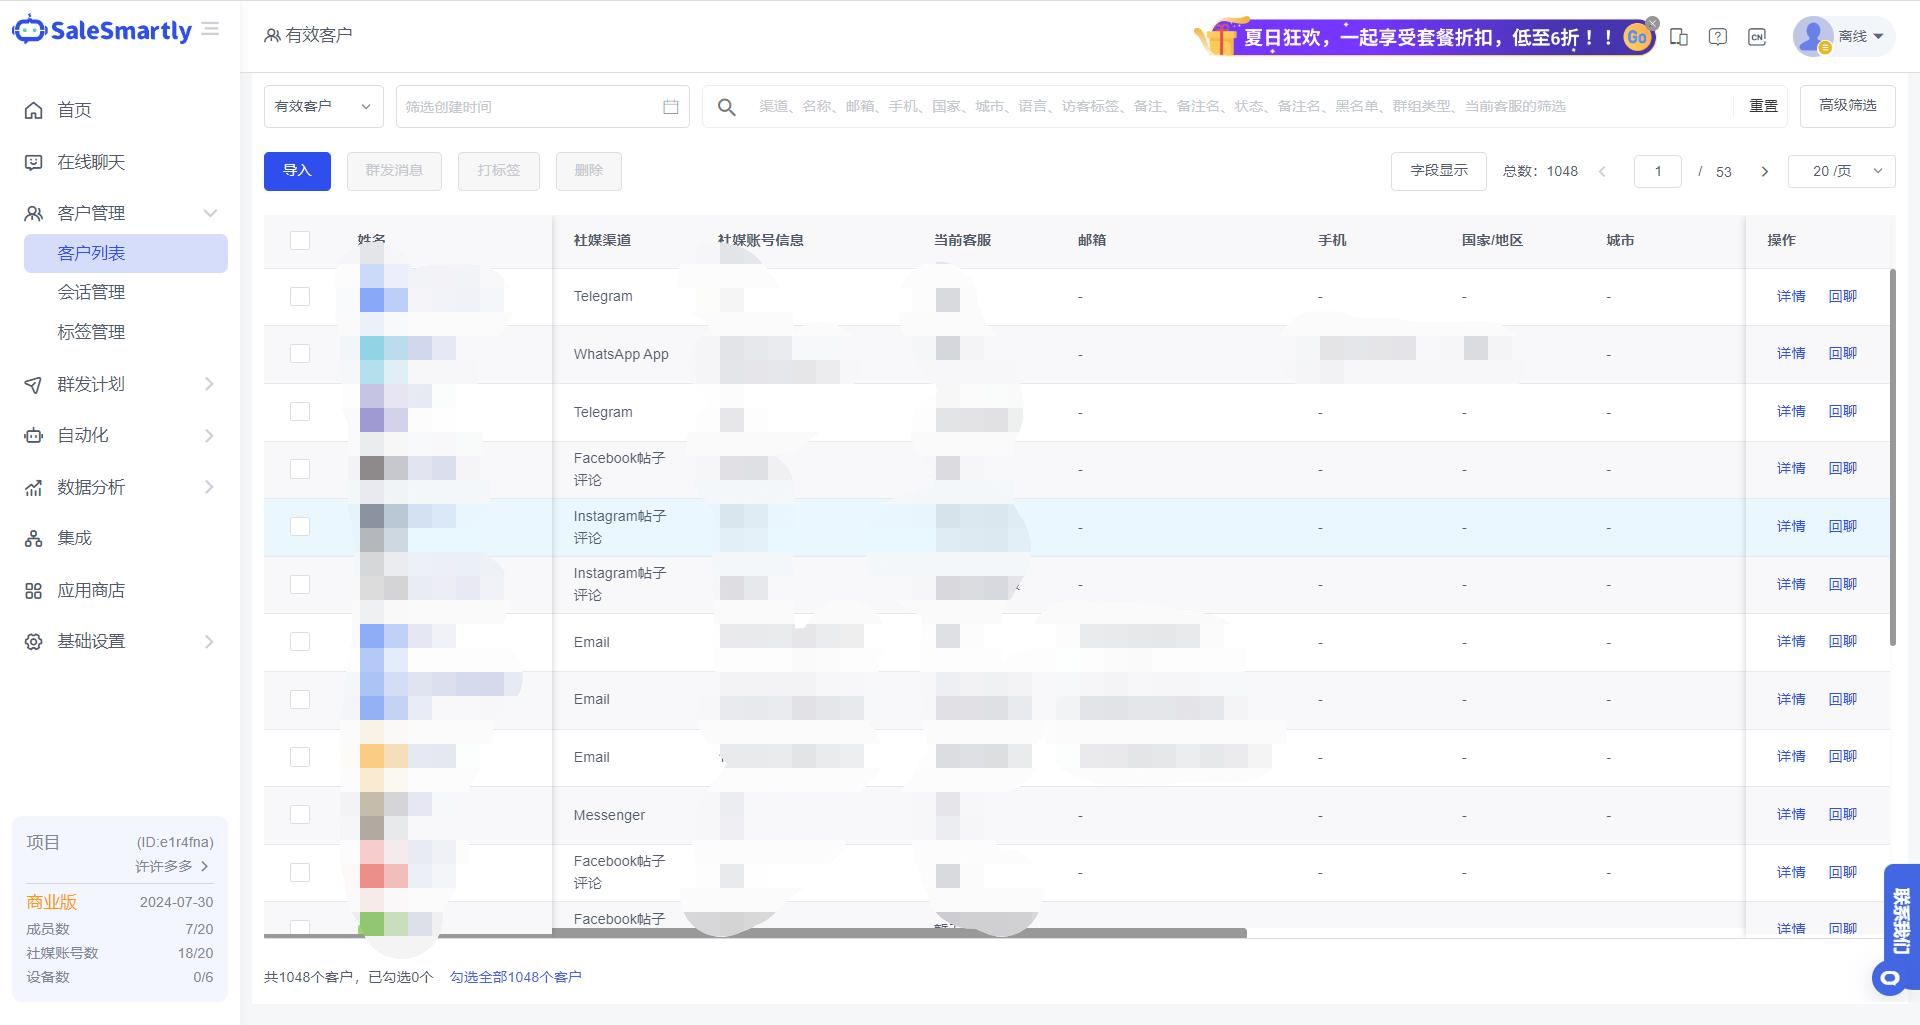Click the user avatar icon

tap(1812, 36)
